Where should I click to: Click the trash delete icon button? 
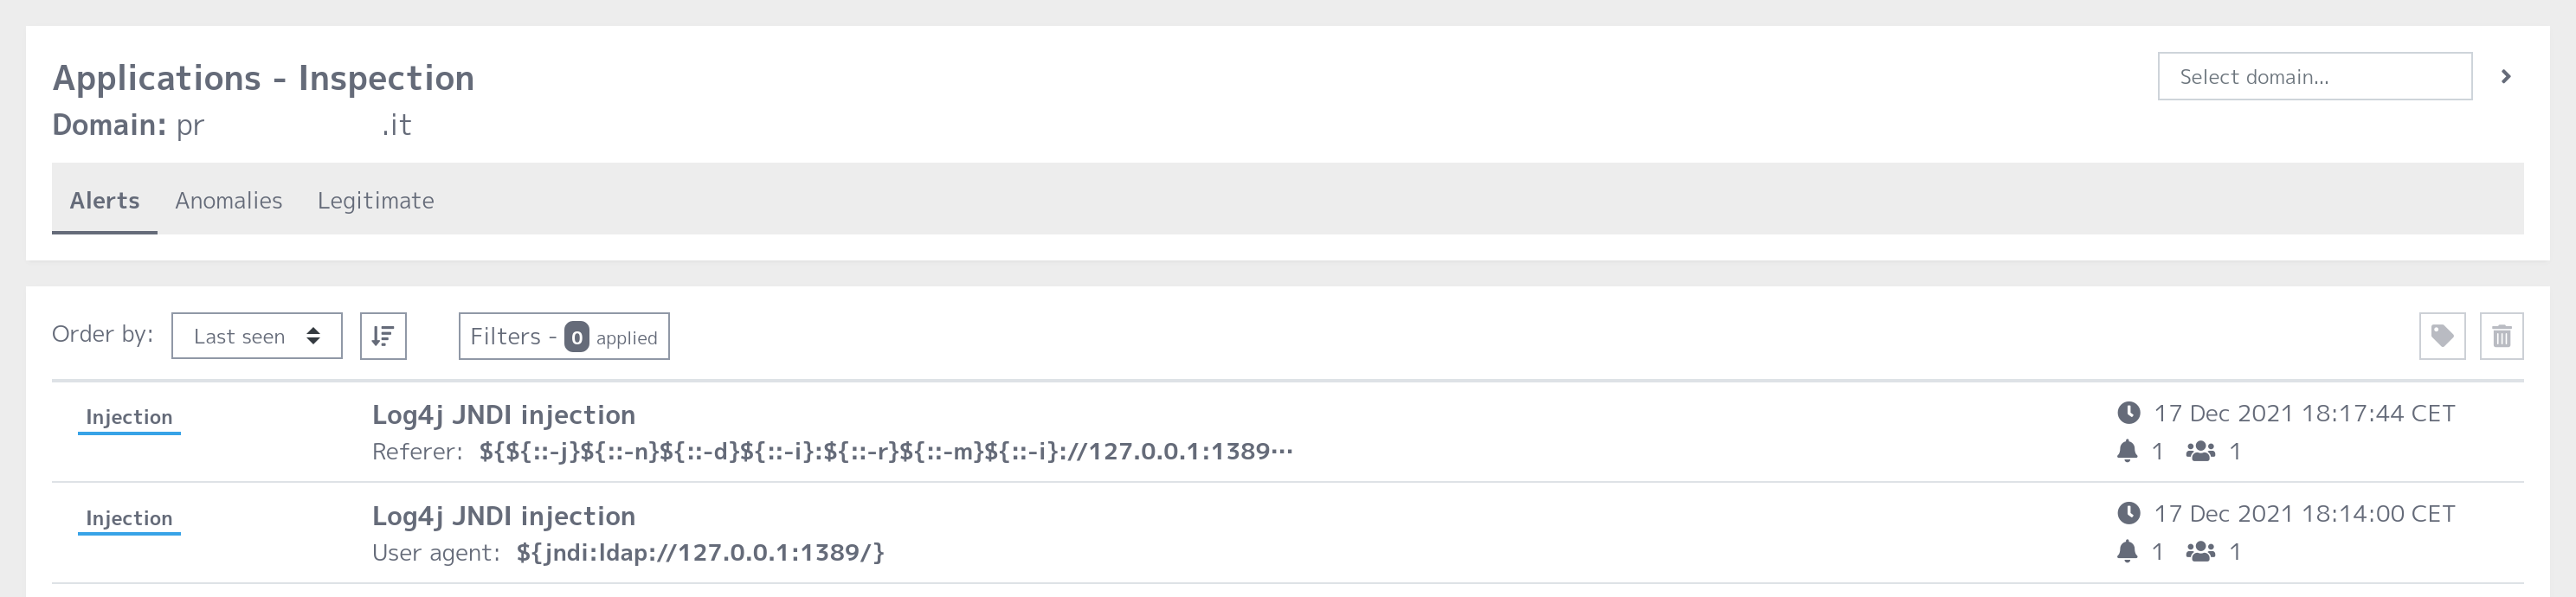click(x=2502, y=336)
